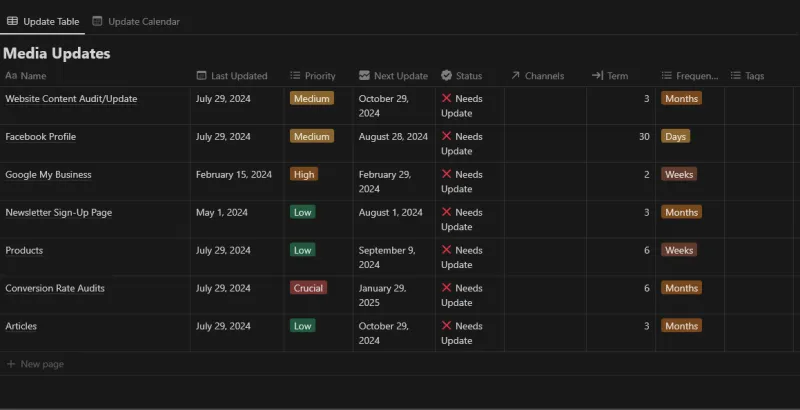Click Needs Update status for Conversion Rate Audits
Viewport: 800px width, 410px height.
[x=462, y=295]
